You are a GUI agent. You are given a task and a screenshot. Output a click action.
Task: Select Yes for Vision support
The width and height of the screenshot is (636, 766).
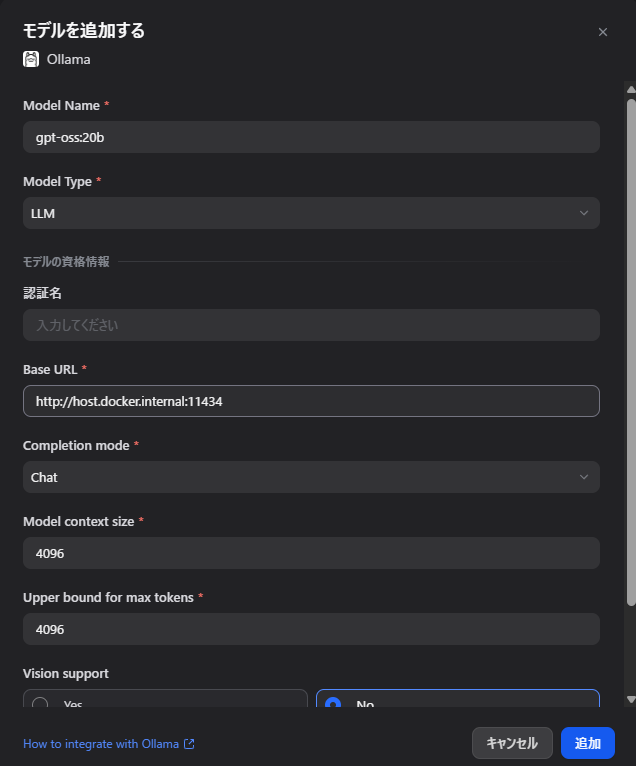point(165,699)
